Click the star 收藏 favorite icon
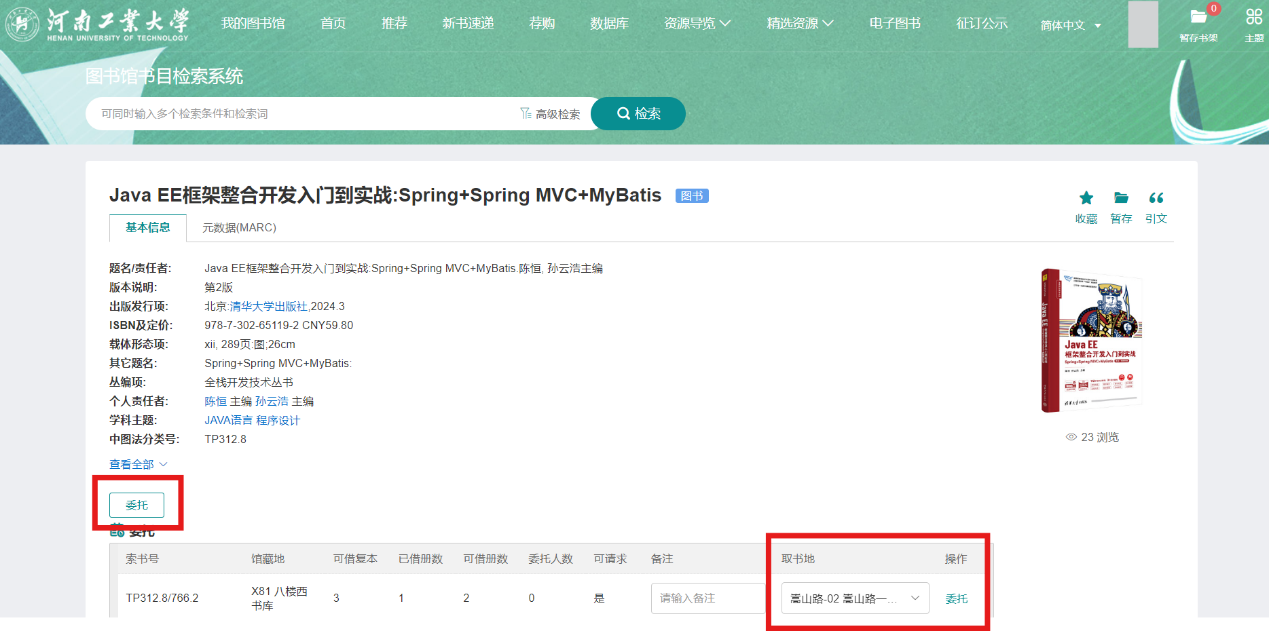The width and height of the screenshot is (1269, 631). 1086,198
